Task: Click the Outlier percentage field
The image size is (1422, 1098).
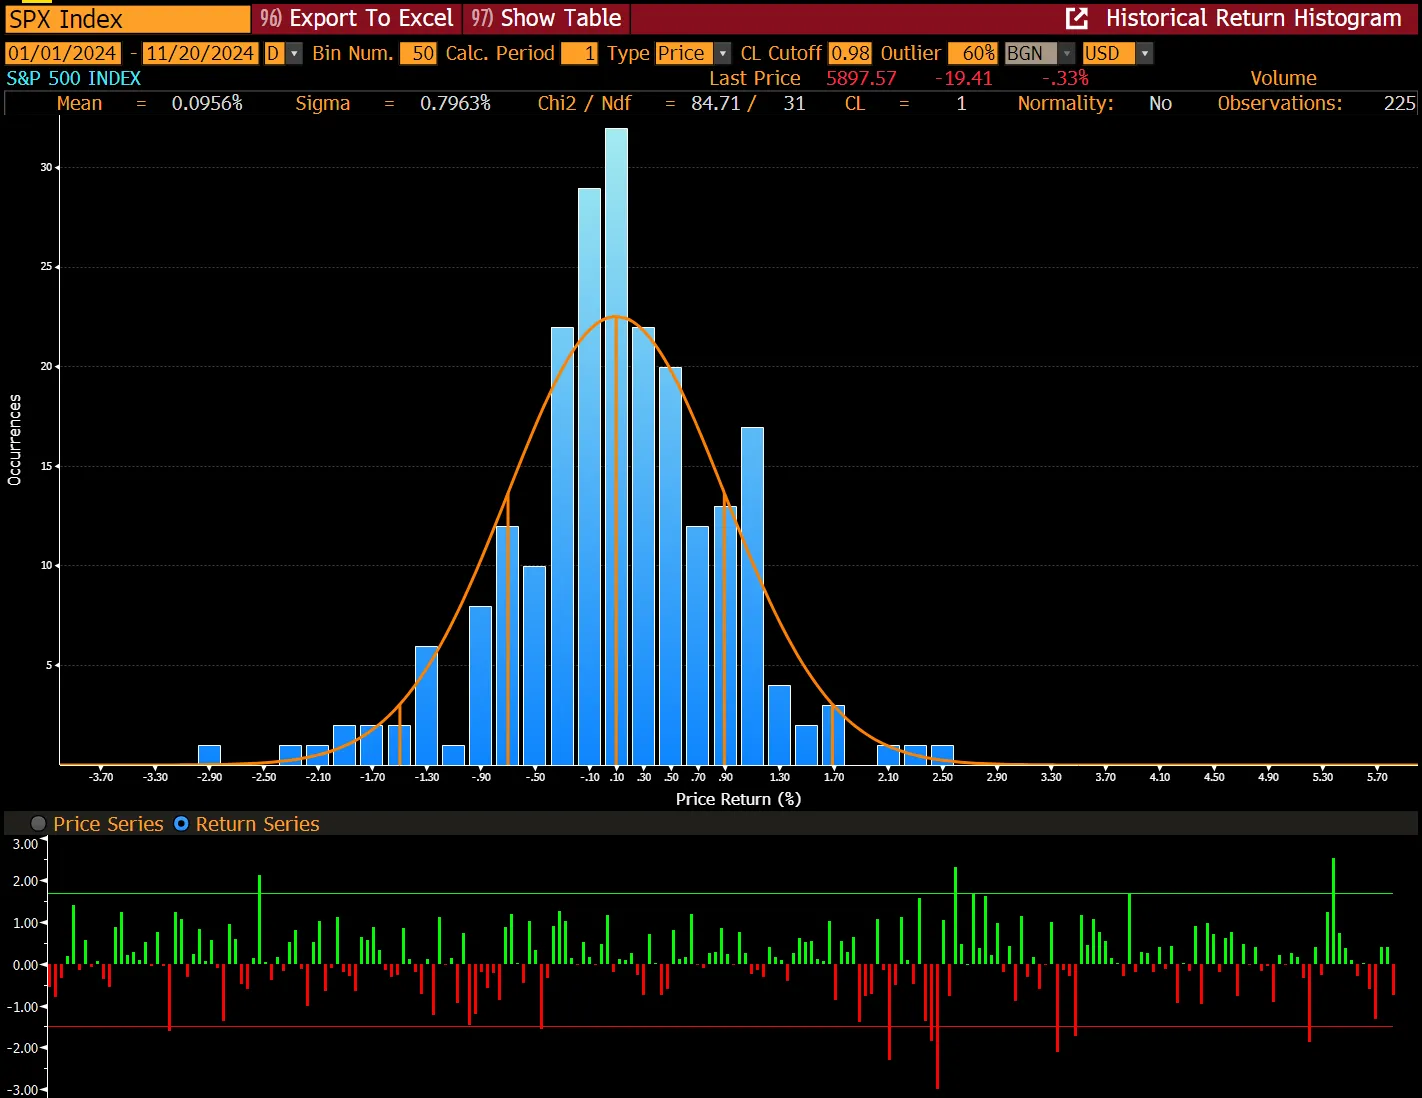Action: (x=972, y=54)
